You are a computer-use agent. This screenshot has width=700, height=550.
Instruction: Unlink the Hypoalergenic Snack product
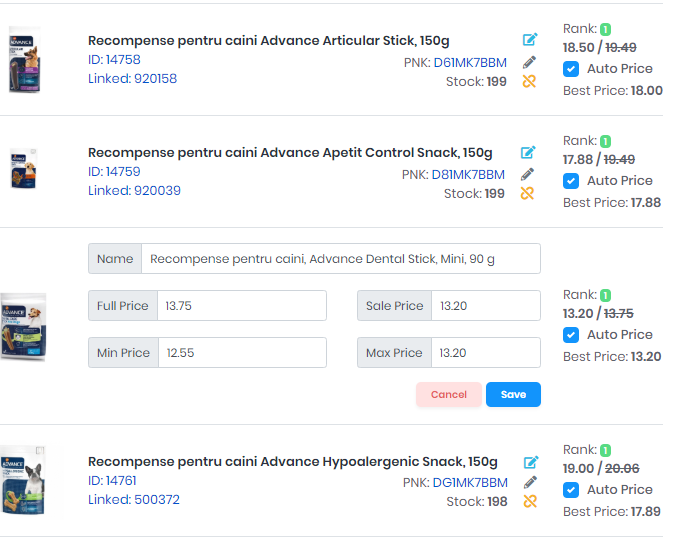click(x=530, y=501)
